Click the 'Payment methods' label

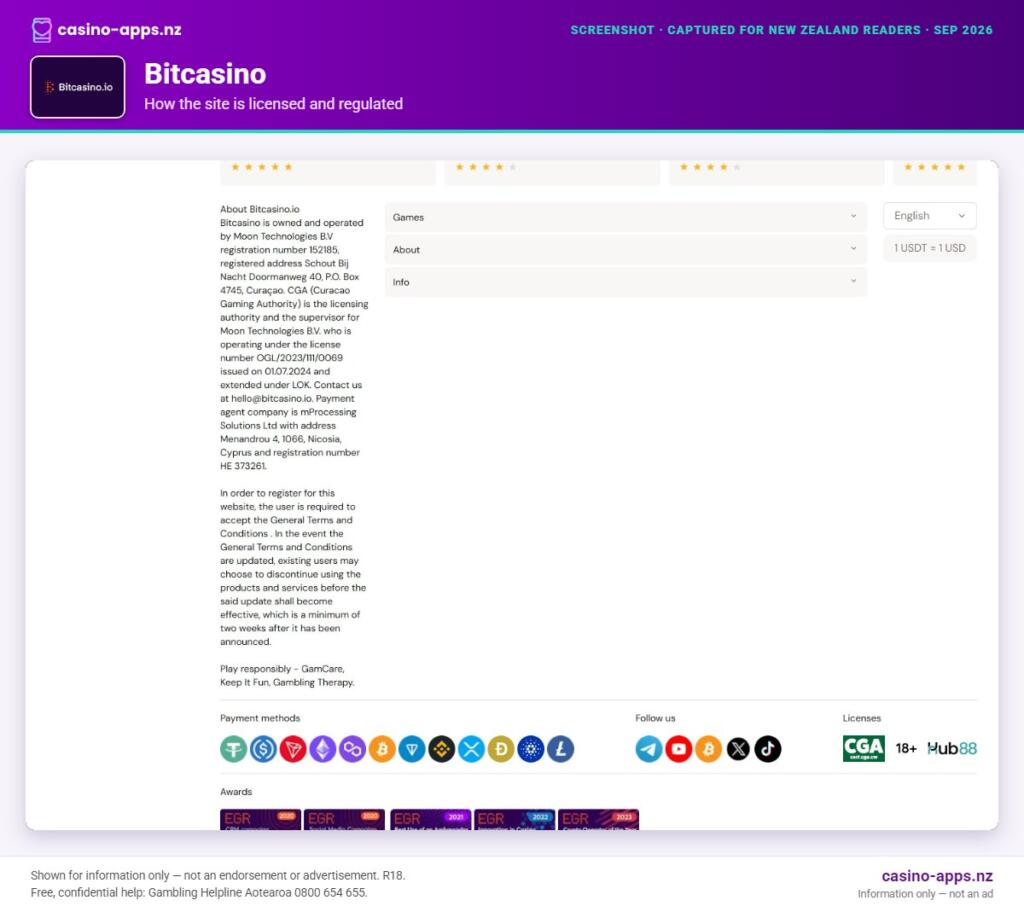point(260,718)
